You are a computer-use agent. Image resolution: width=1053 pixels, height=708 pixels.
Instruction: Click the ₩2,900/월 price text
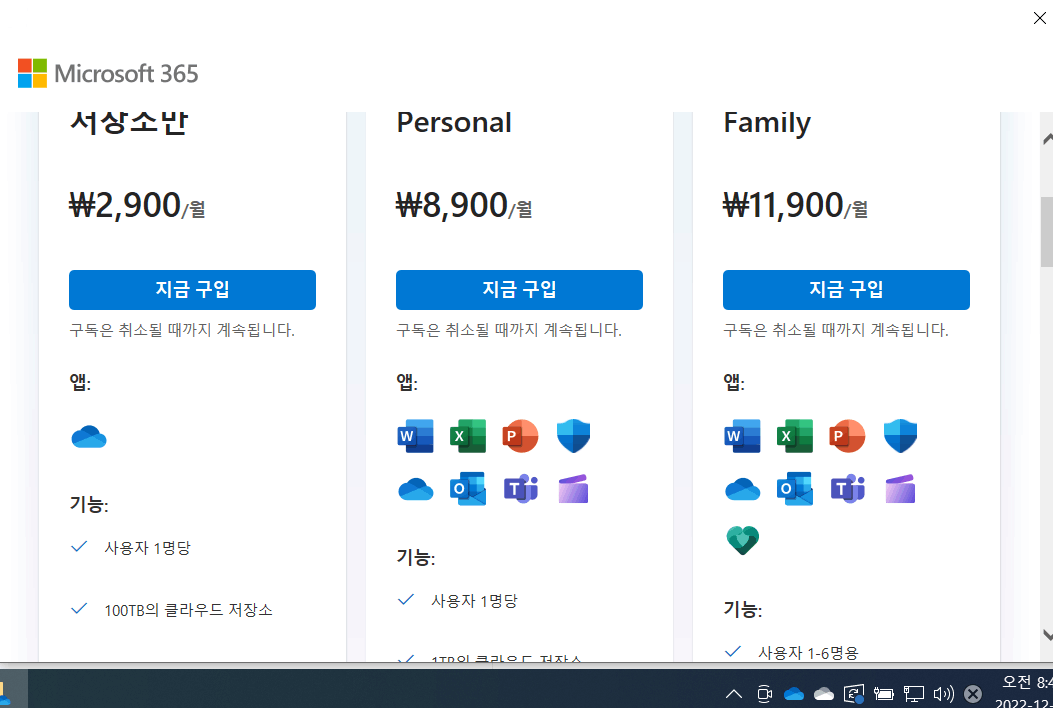click(137, 205)
